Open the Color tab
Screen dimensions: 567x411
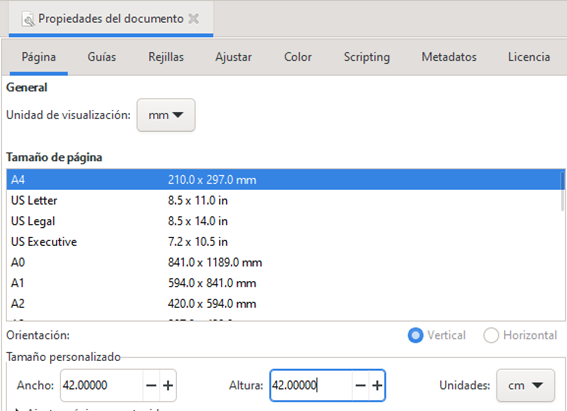click(298, 57)
